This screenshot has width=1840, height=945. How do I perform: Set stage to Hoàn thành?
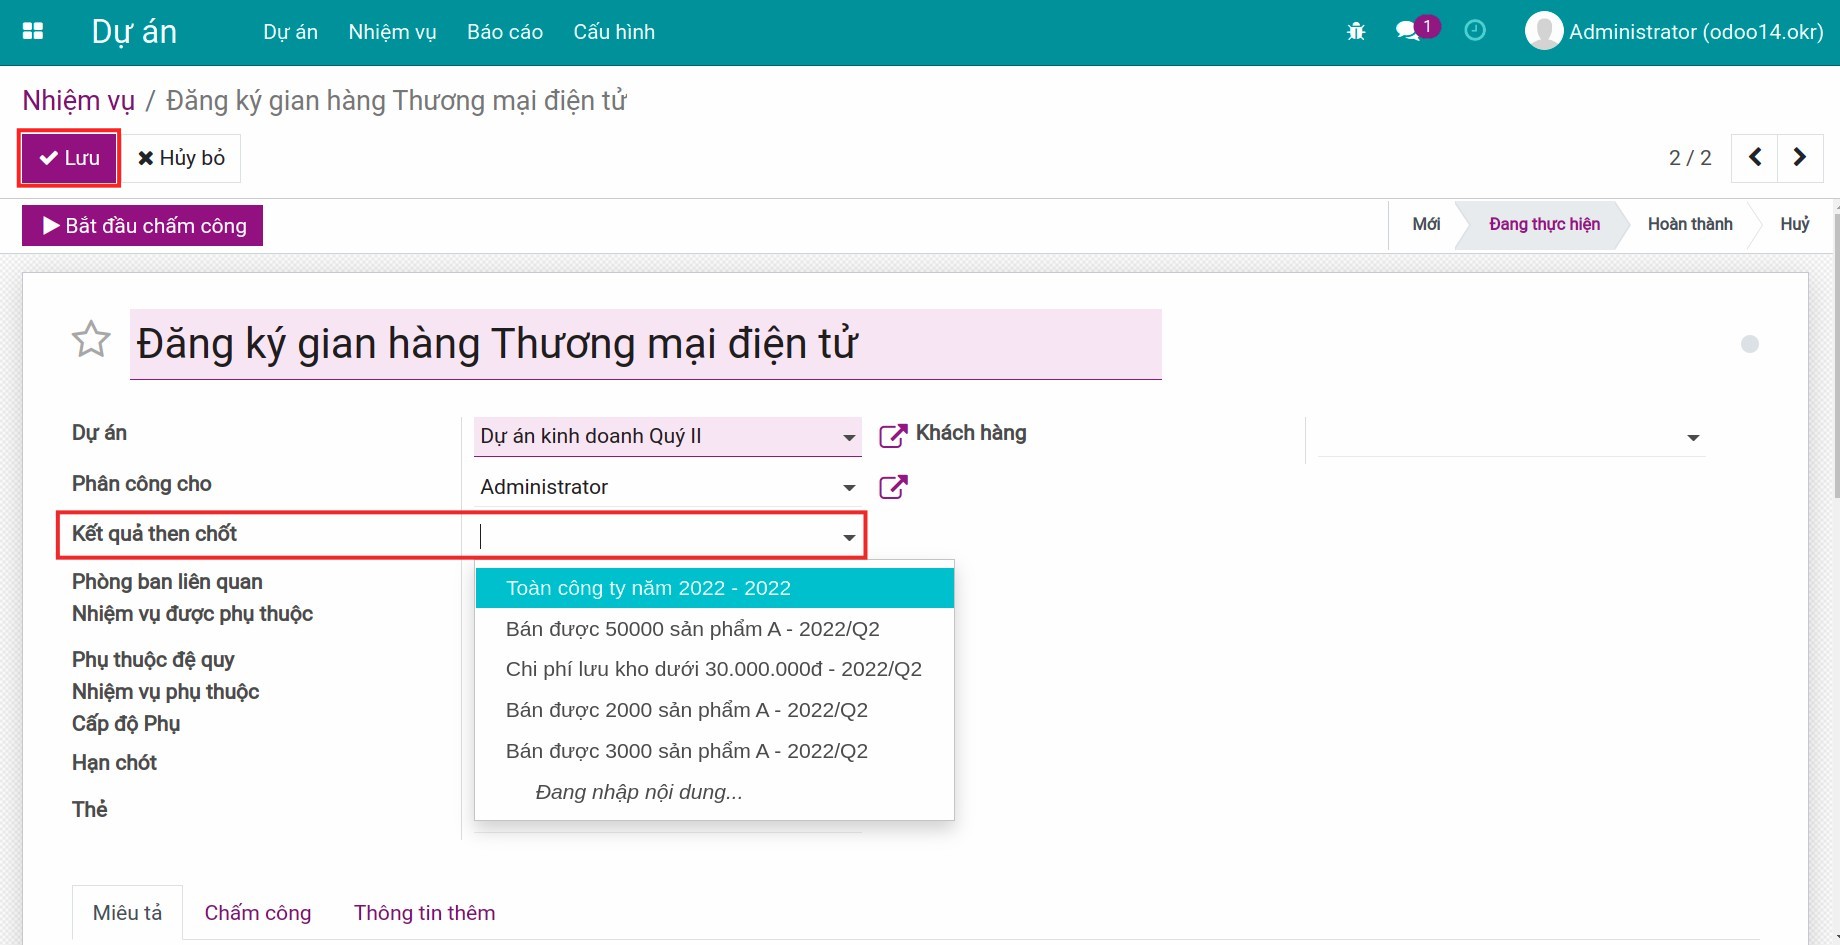[1690, 224]
